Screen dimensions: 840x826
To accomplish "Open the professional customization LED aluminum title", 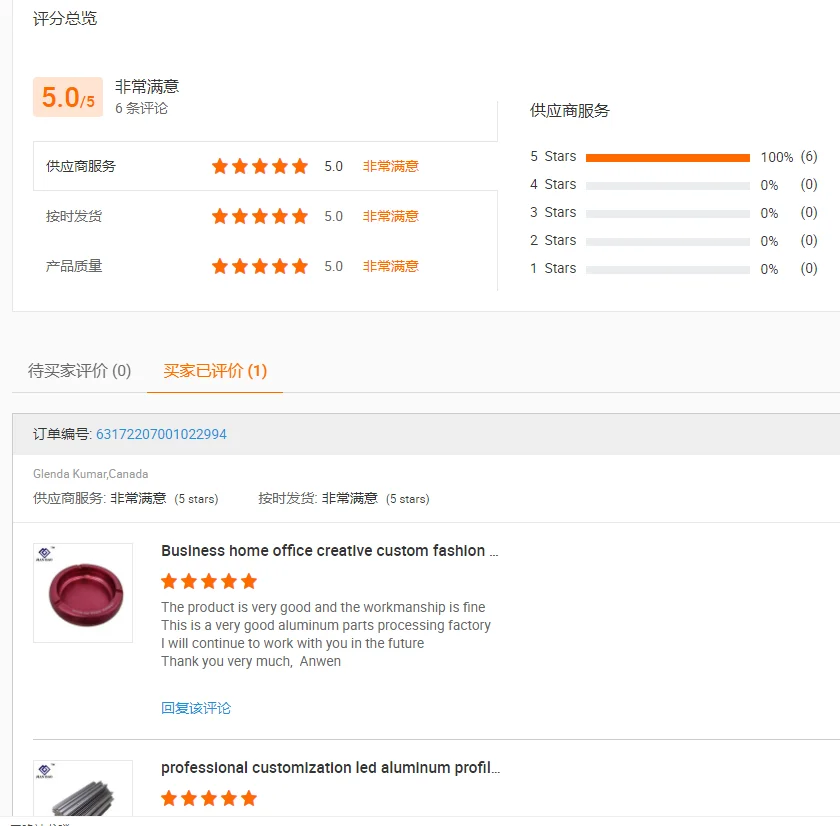I will pyautogui.click(x=330, y=768).
